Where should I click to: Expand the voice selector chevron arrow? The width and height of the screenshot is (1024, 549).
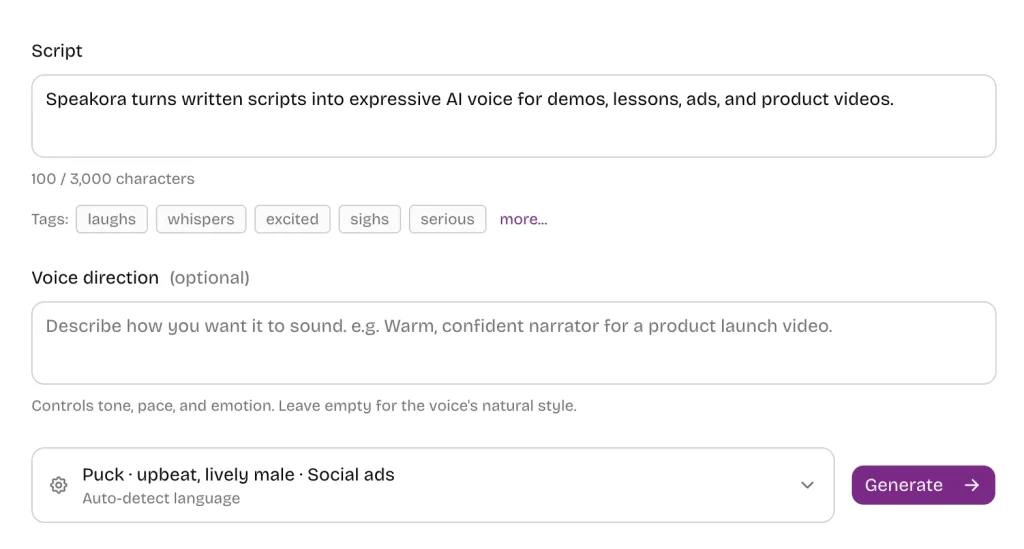[807, 485]
